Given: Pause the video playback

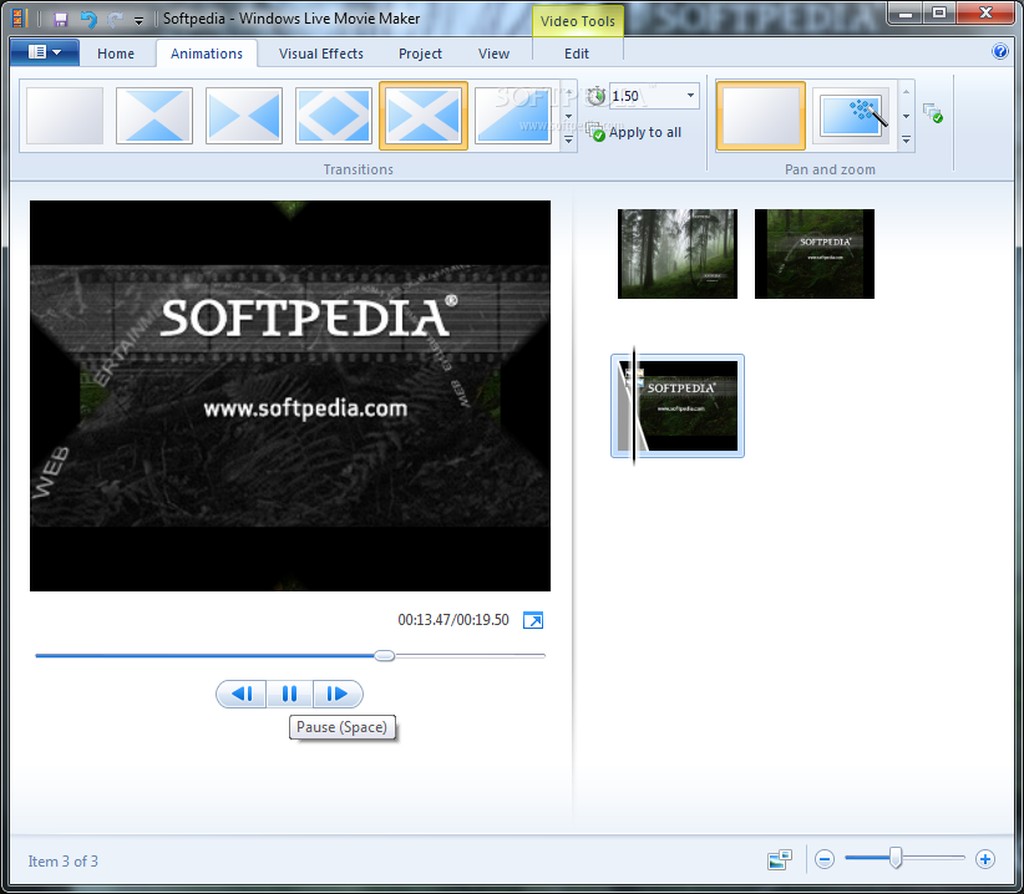Looking at the screenshot, I should click(289, 694).
